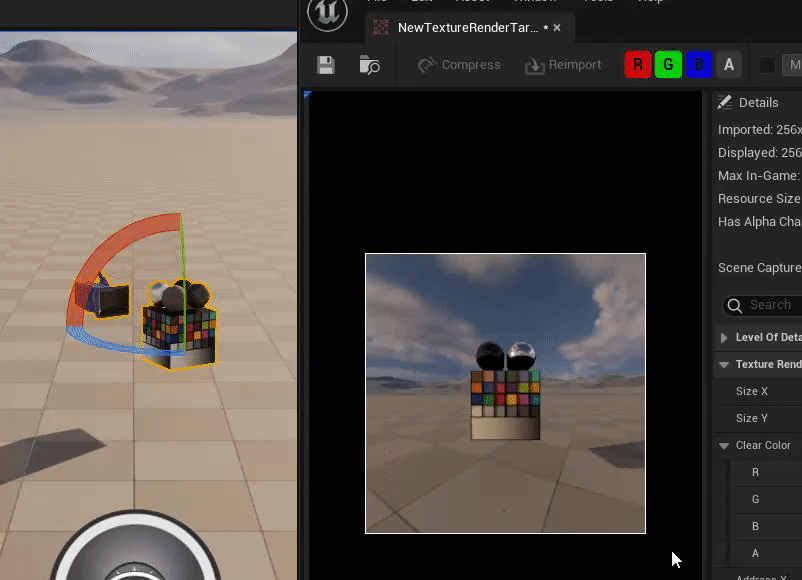Click the Reimport button
The height and width of the screenshot is (580, 802).
(x=563, y=65)
